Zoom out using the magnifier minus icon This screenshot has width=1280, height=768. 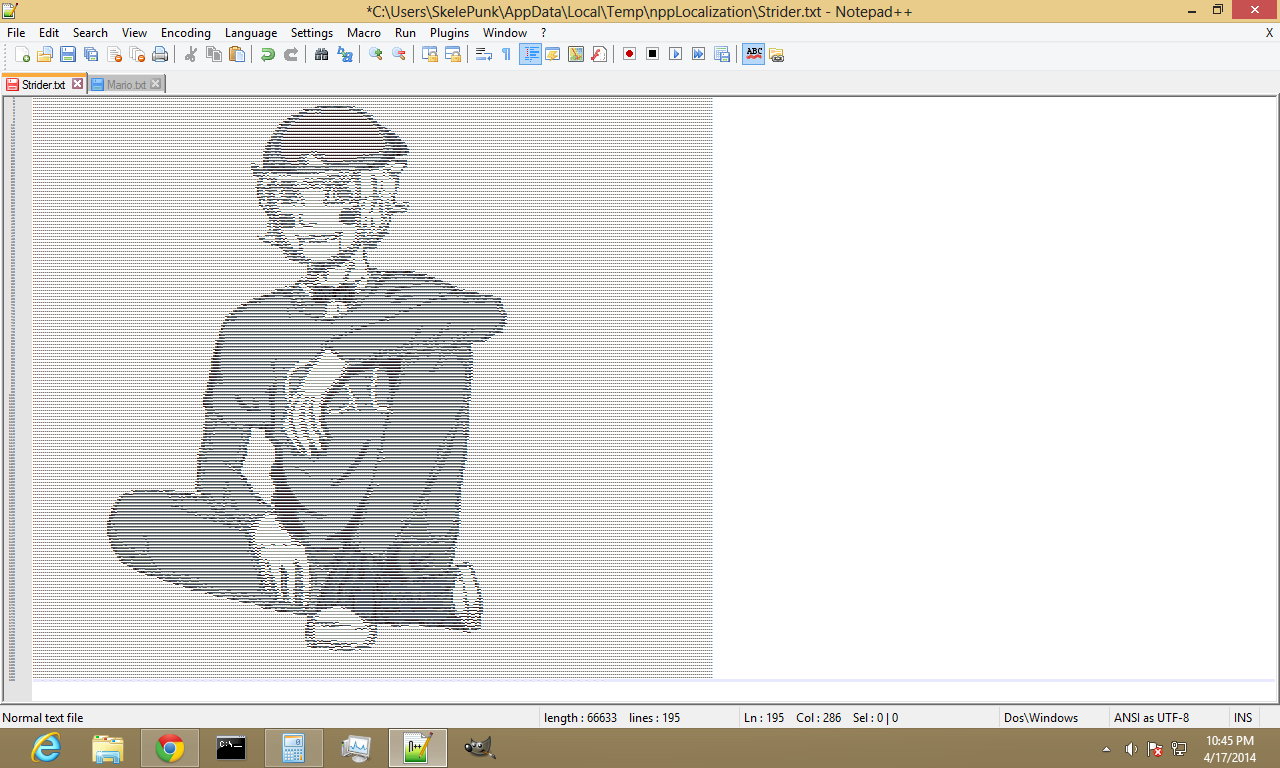pyautogui.click(x=399, y=54)
